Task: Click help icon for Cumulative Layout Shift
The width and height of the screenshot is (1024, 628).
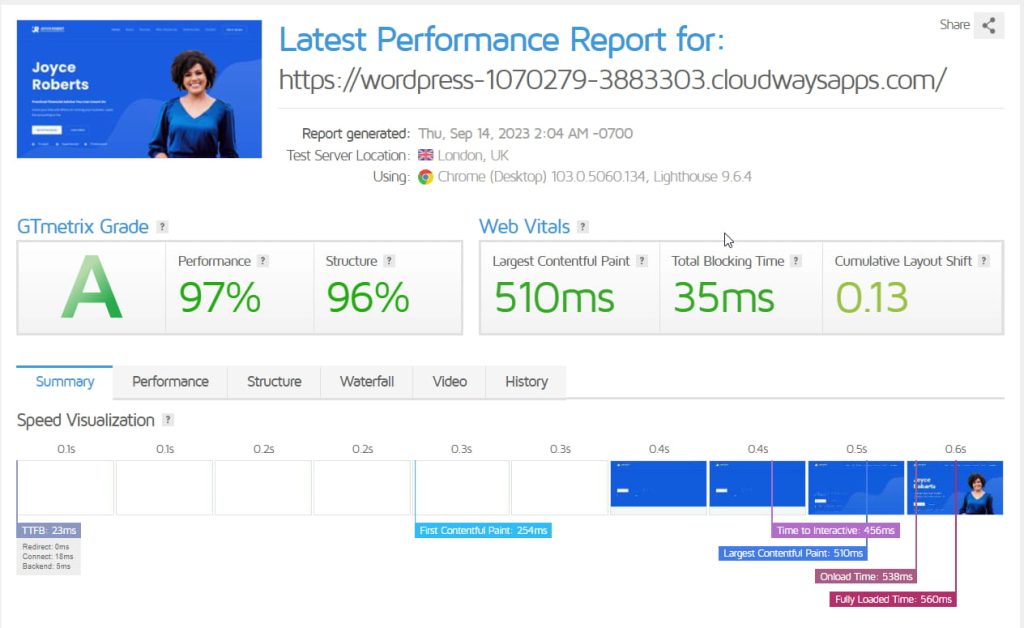Action: (x=984, y=261)
